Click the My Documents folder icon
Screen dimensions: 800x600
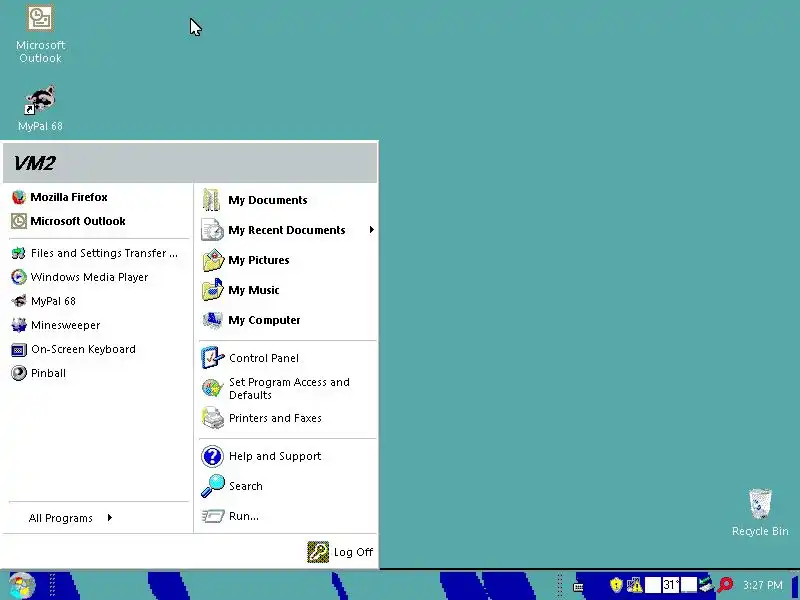211,200
